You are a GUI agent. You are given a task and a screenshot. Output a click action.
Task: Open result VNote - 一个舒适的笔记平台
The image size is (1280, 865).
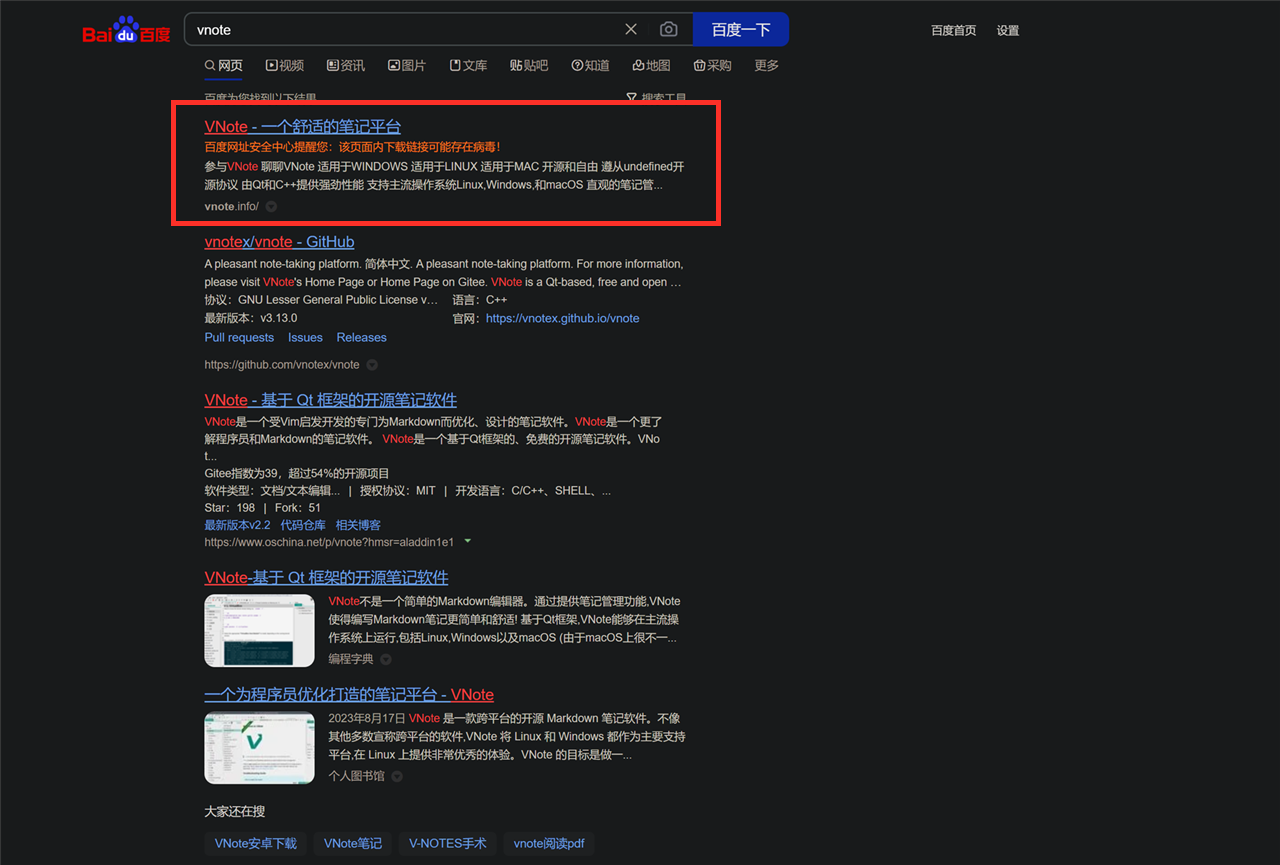(x=302, y=127)
